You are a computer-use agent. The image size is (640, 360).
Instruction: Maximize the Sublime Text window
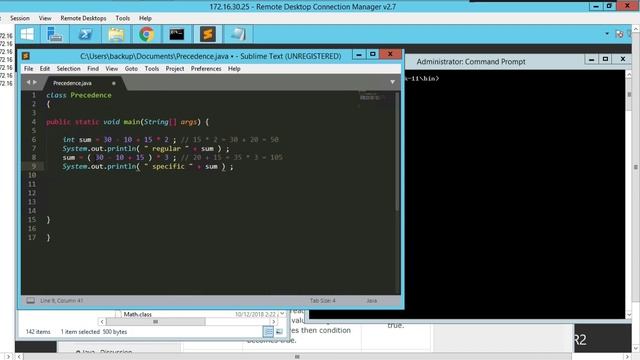click(373, 54)
